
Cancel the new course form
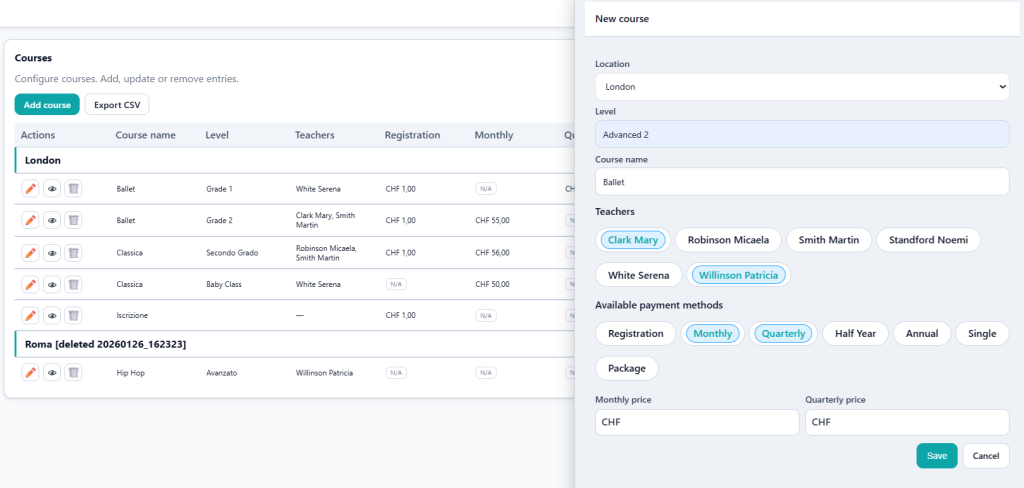(985, 456)
